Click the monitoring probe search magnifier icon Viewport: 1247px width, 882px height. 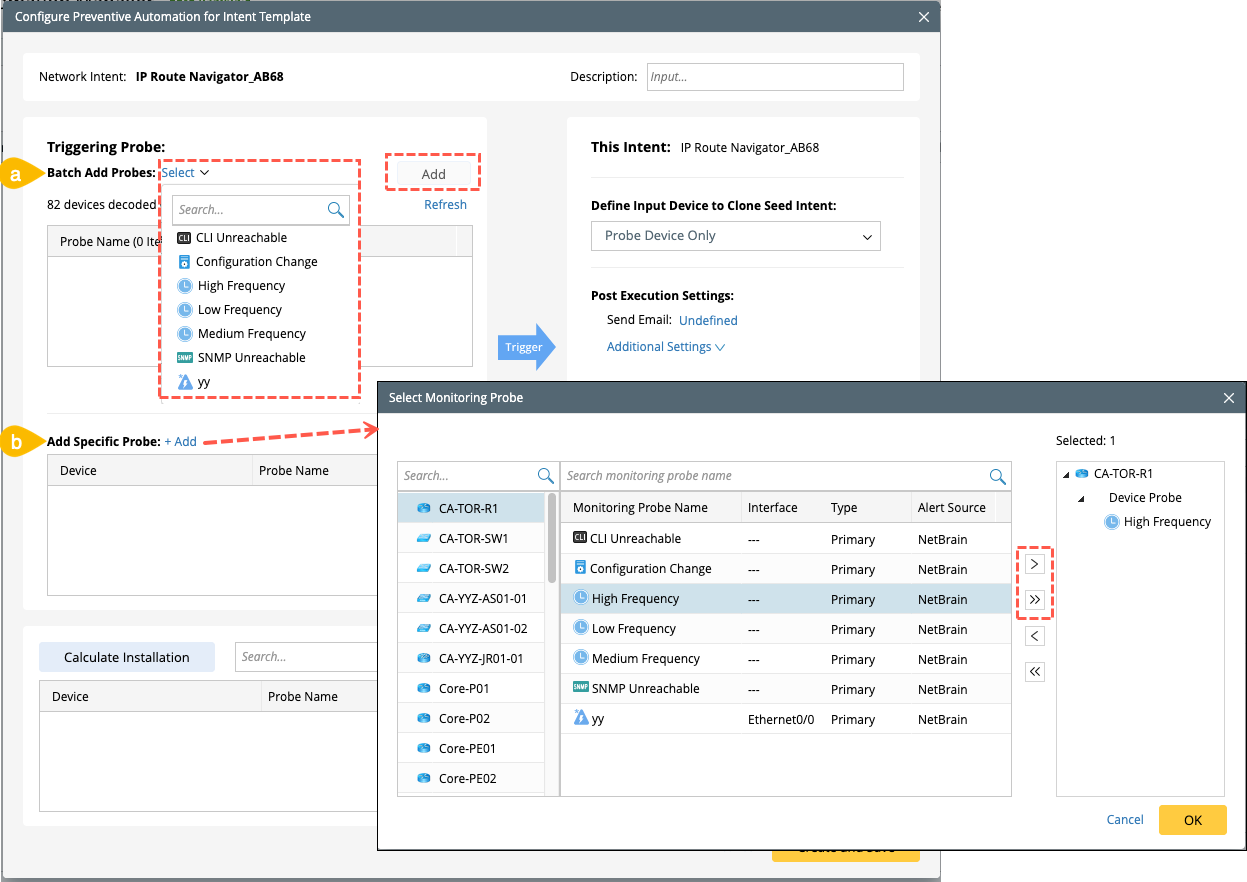point(997,476)
